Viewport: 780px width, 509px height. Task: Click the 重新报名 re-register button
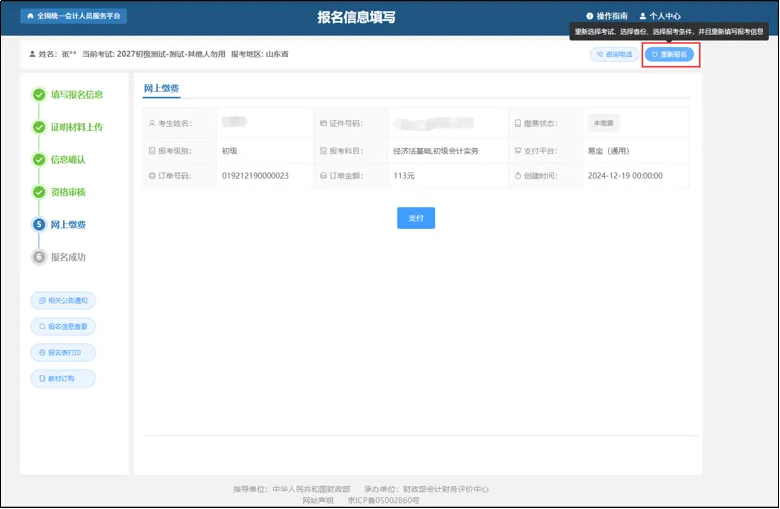pyautogui.click(x=670, y=54)
